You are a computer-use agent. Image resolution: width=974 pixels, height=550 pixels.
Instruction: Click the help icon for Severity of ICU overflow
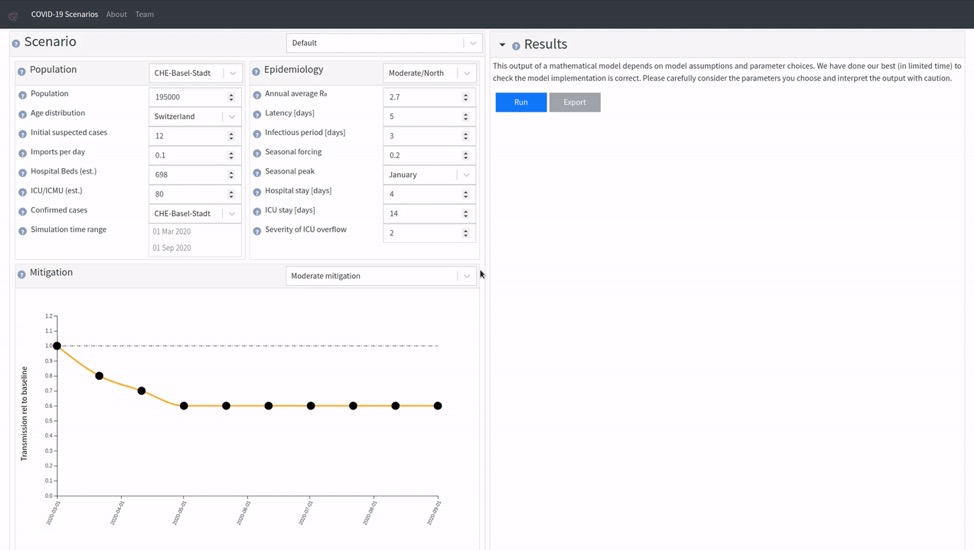pyautogui.click(x=257, y=230)
